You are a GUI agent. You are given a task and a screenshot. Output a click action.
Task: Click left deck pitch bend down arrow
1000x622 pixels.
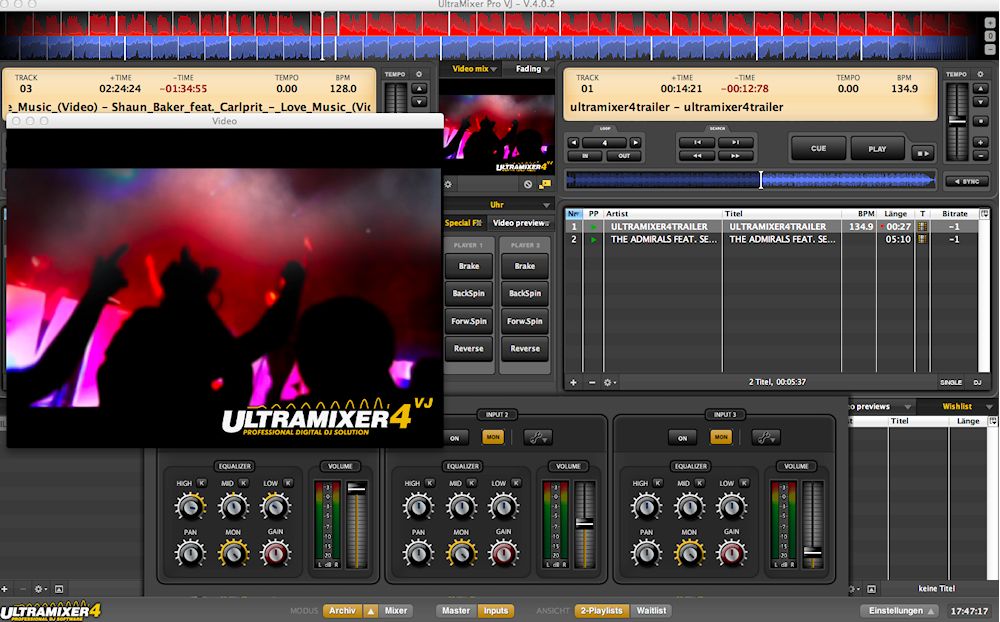[x=419, y=102]
